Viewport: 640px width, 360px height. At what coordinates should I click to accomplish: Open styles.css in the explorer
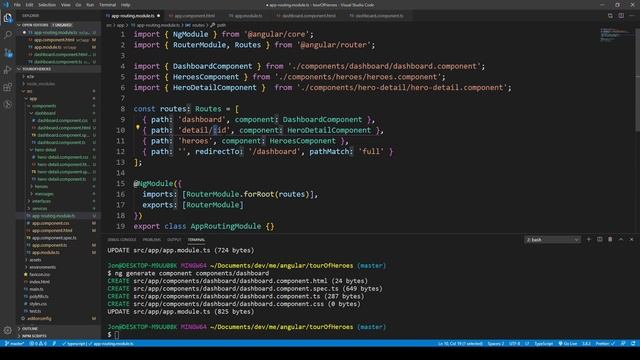point(38,304)
